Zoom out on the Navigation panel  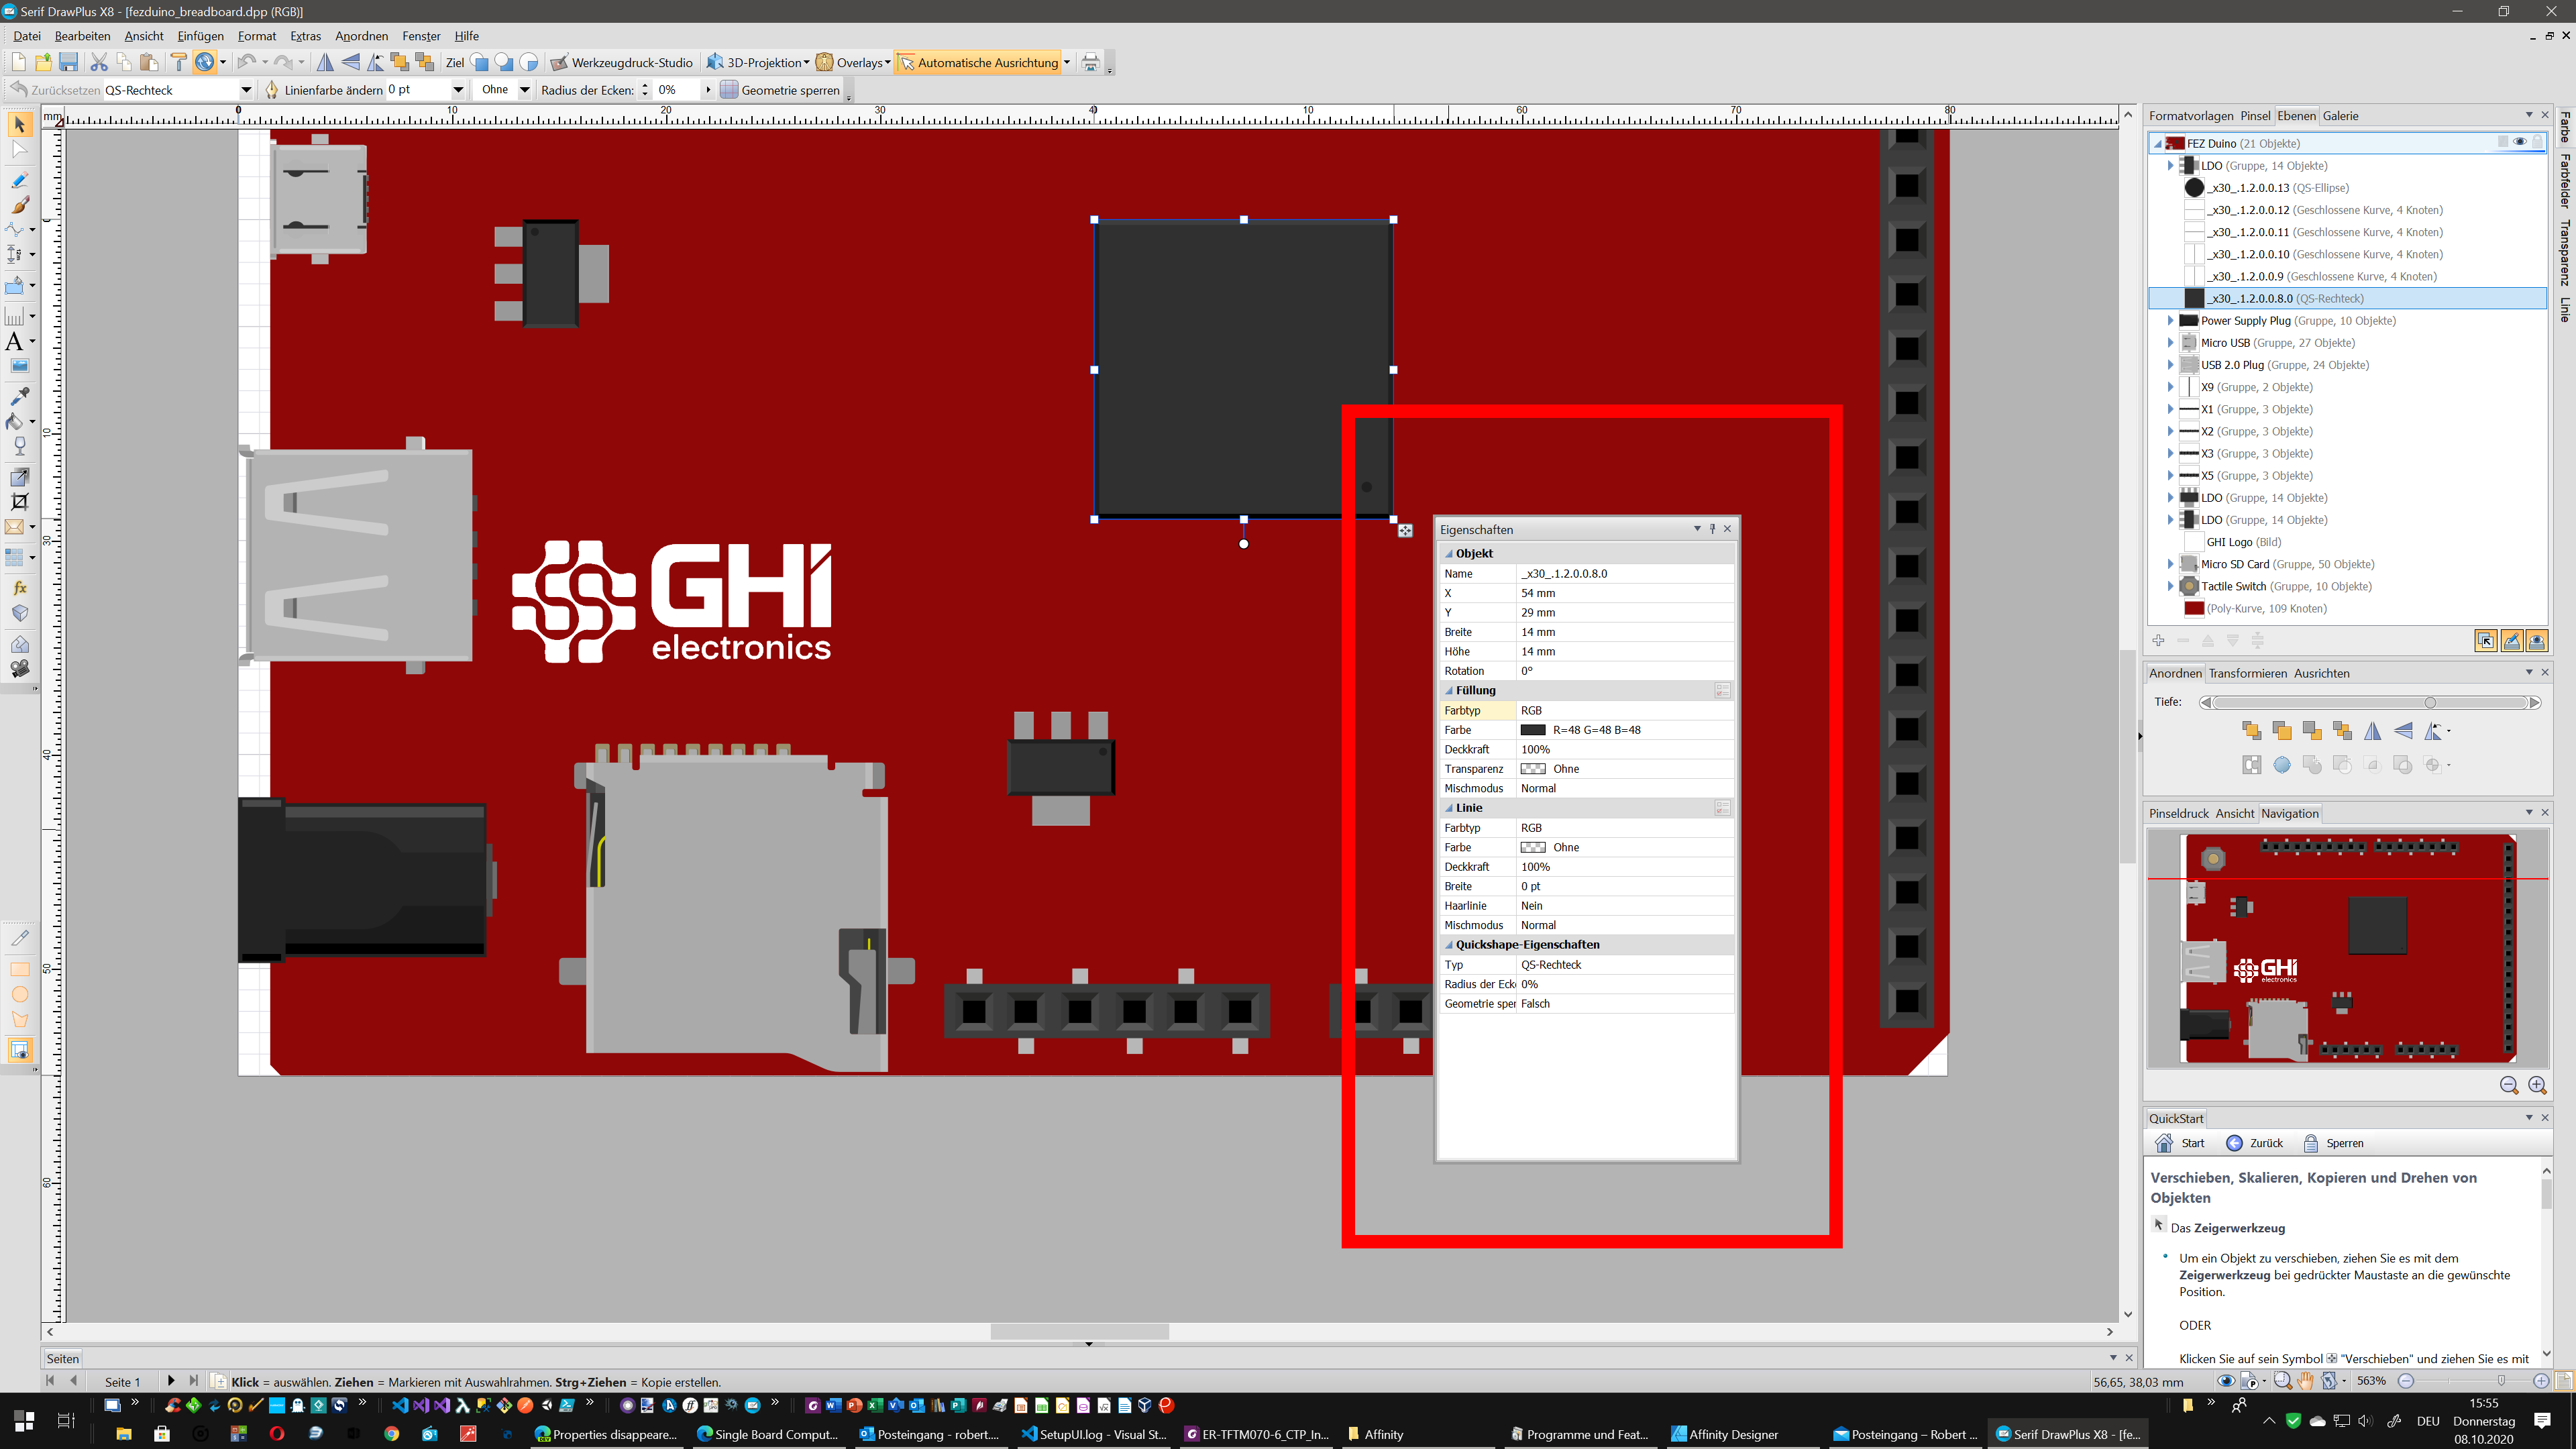click(2508, 1085)
